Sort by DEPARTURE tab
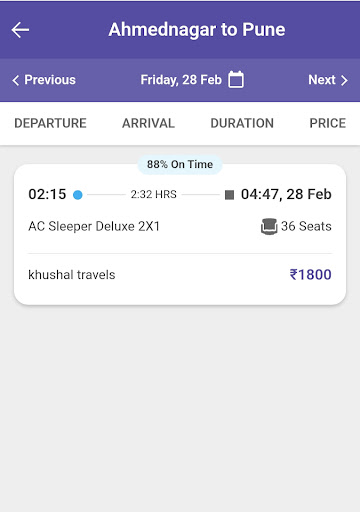This screenshot has height=512, width=360. (50, 123)
